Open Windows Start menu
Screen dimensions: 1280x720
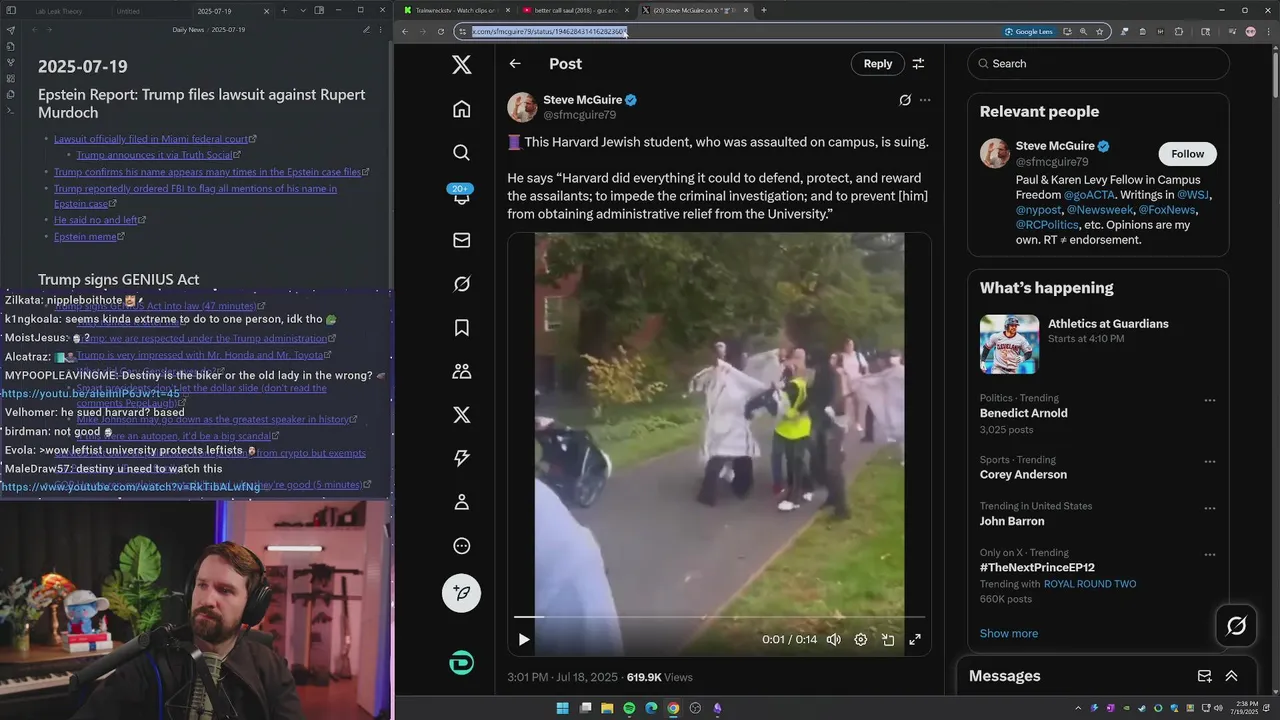coord(562,708)
